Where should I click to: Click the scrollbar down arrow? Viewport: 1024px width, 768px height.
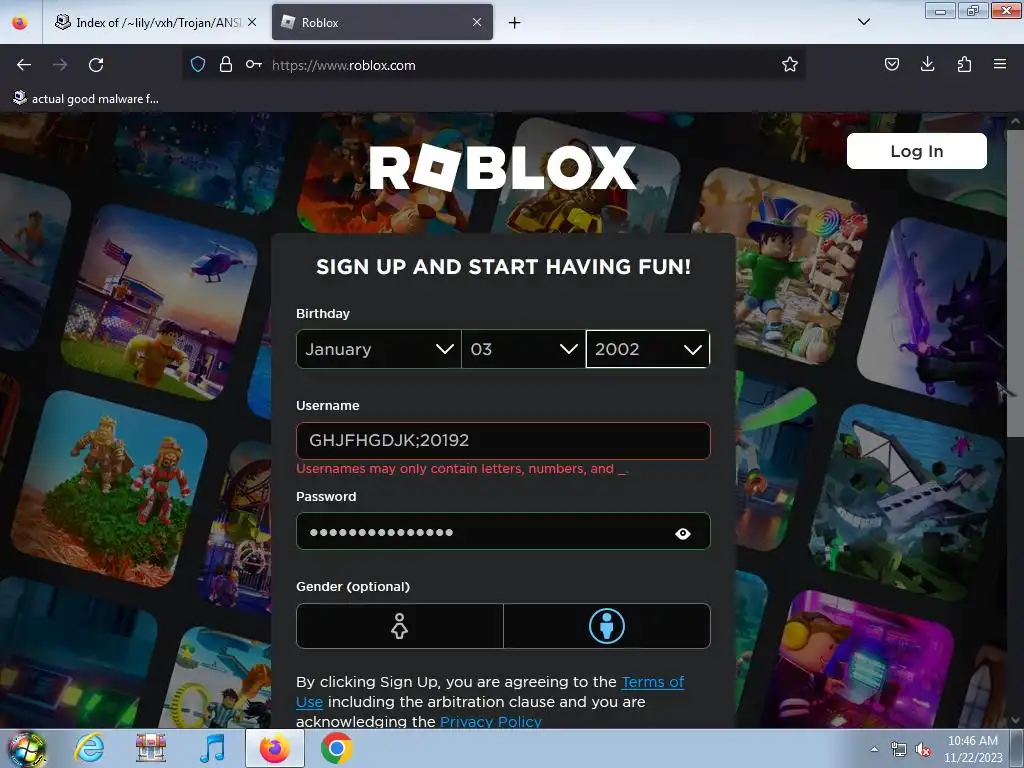point(1015,721)
